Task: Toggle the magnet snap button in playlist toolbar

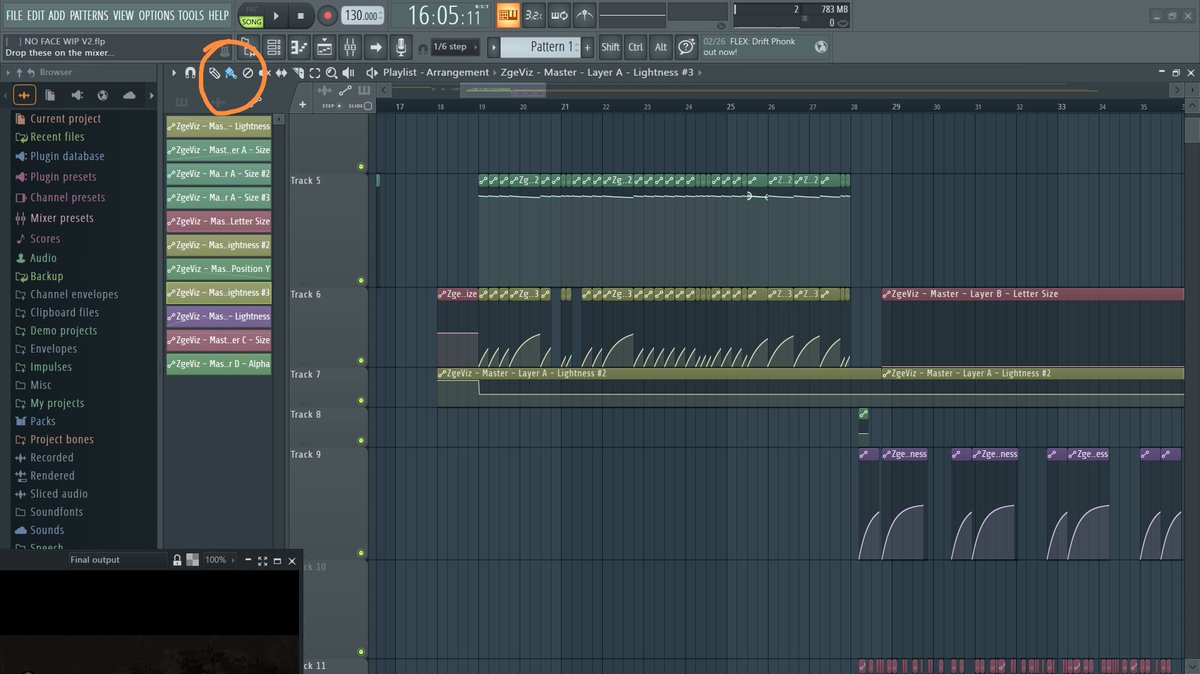Action: [189, 73]
